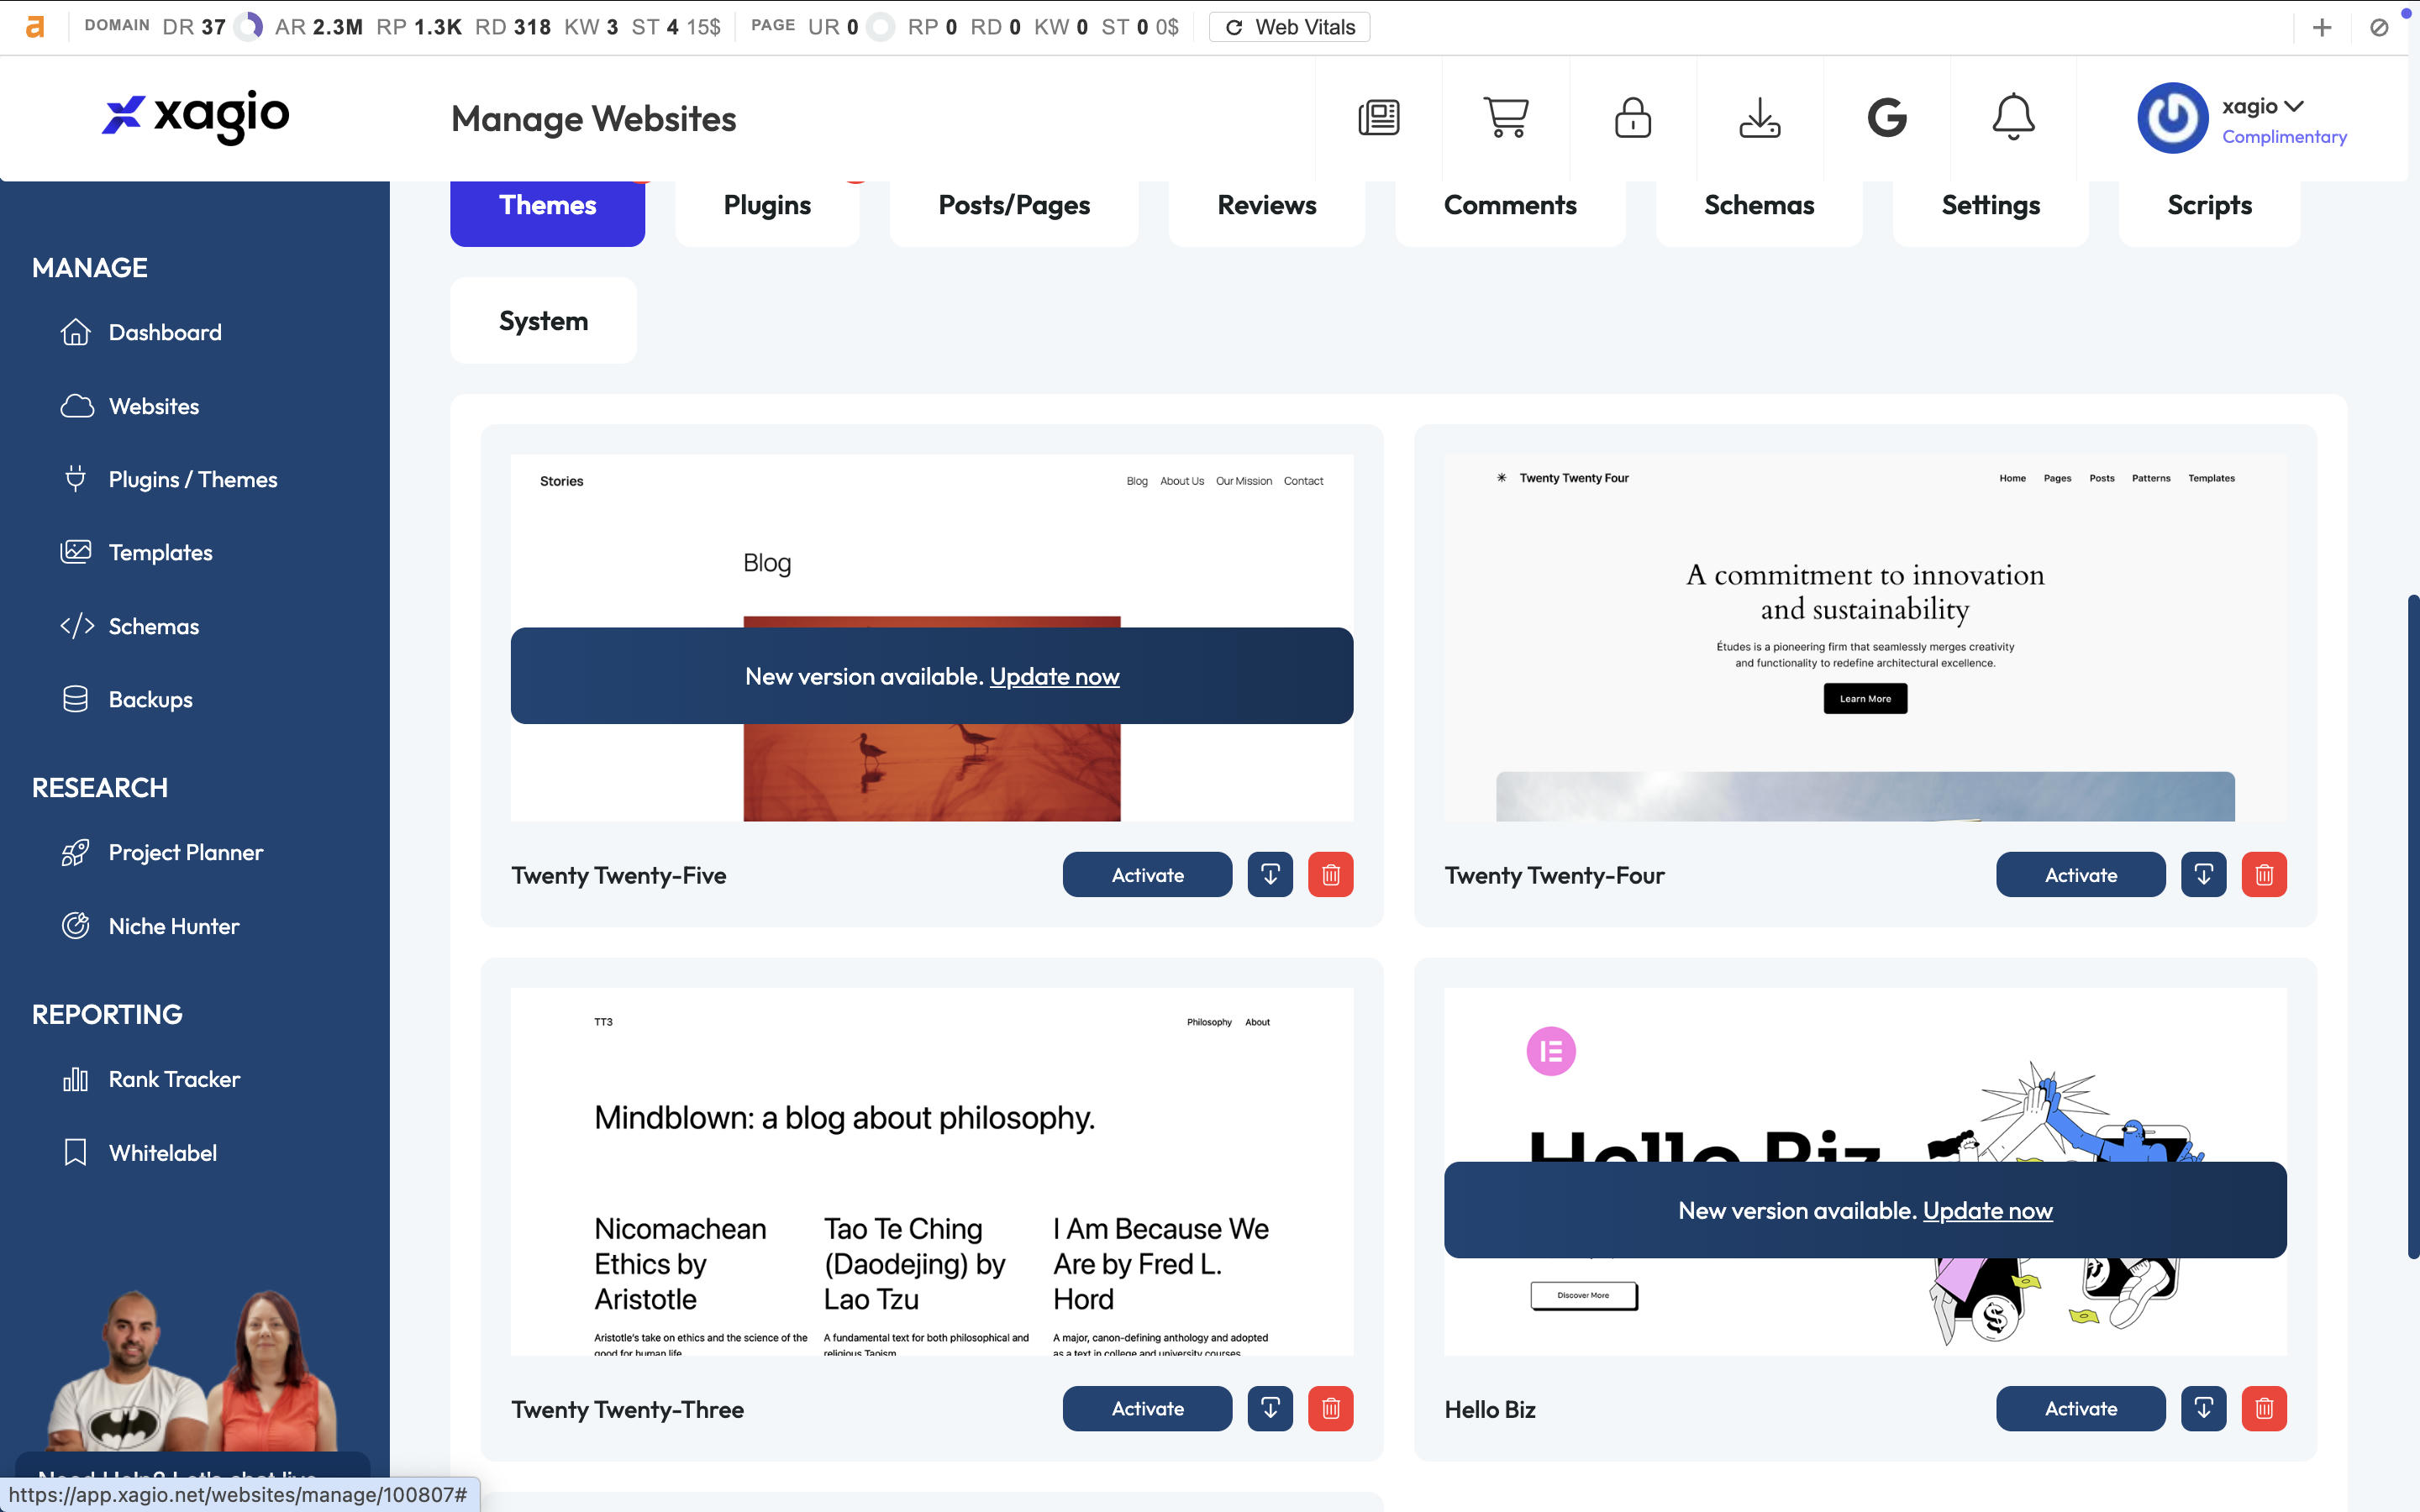The height and width of the screenshot is (1512, 2420).
Task: Switch to the System tab
Action: [x=543, y=321]
